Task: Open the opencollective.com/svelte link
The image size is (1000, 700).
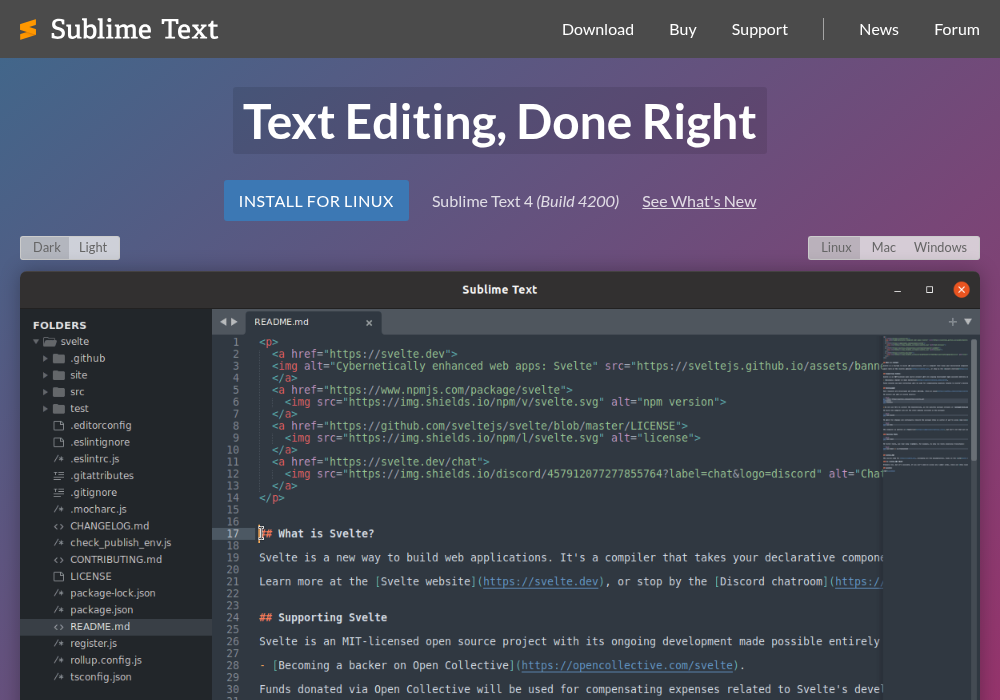Action: click(x=627, y=665)
